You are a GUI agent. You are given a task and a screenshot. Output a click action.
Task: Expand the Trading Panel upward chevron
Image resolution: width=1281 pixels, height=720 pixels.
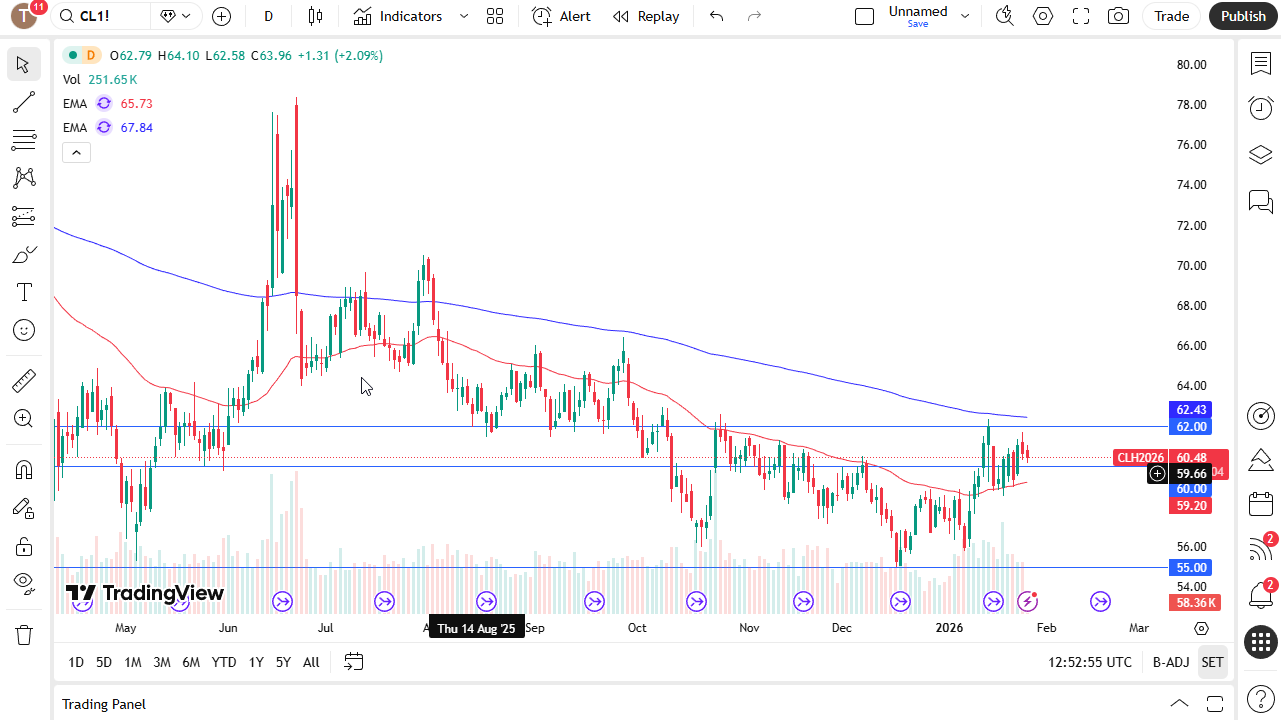[1180, 703]
